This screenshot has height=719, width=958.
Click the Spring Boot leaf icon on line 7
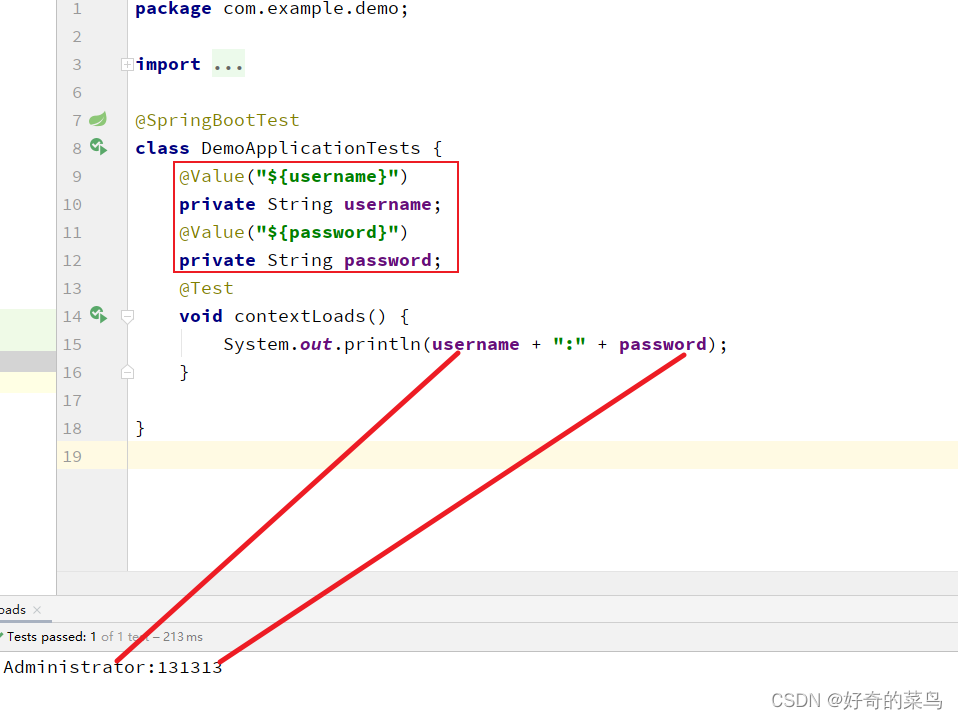click(97, 119)
